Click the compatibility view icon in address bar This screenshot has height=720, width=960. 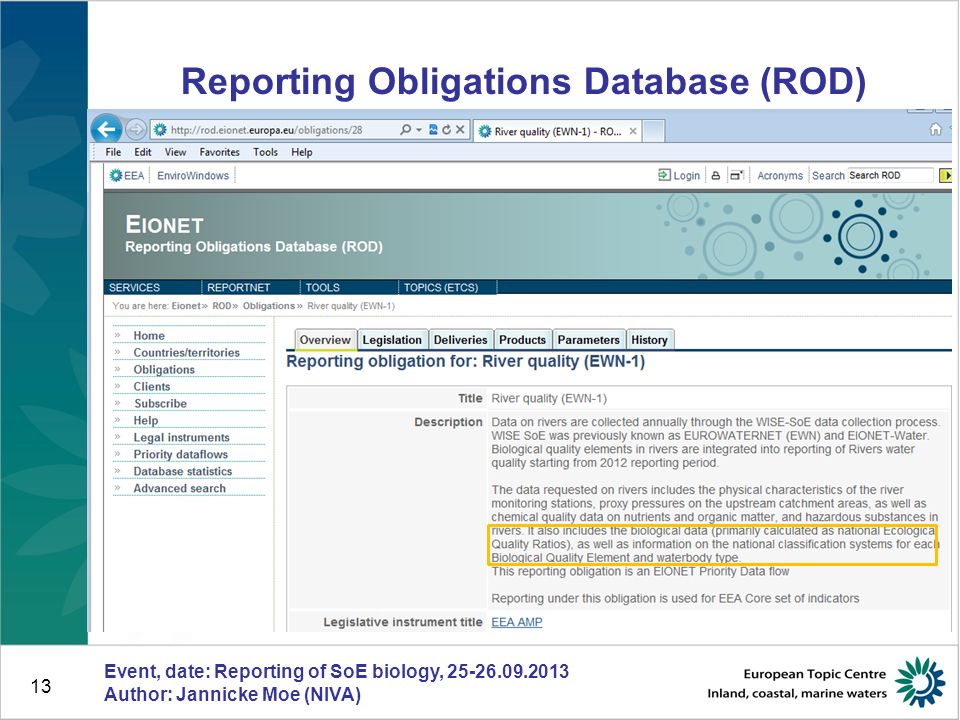(x=433, y=130)
